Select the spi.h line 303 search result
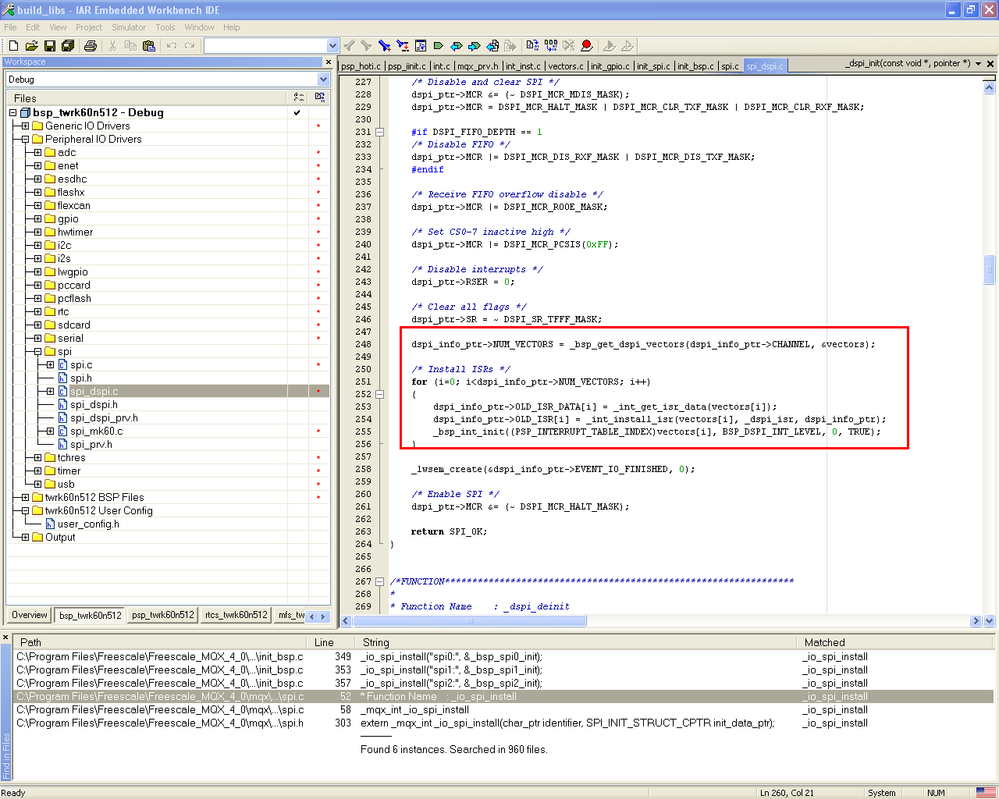Screen dimensions: 999x799 pyautogui.click(x=503, y=723)
